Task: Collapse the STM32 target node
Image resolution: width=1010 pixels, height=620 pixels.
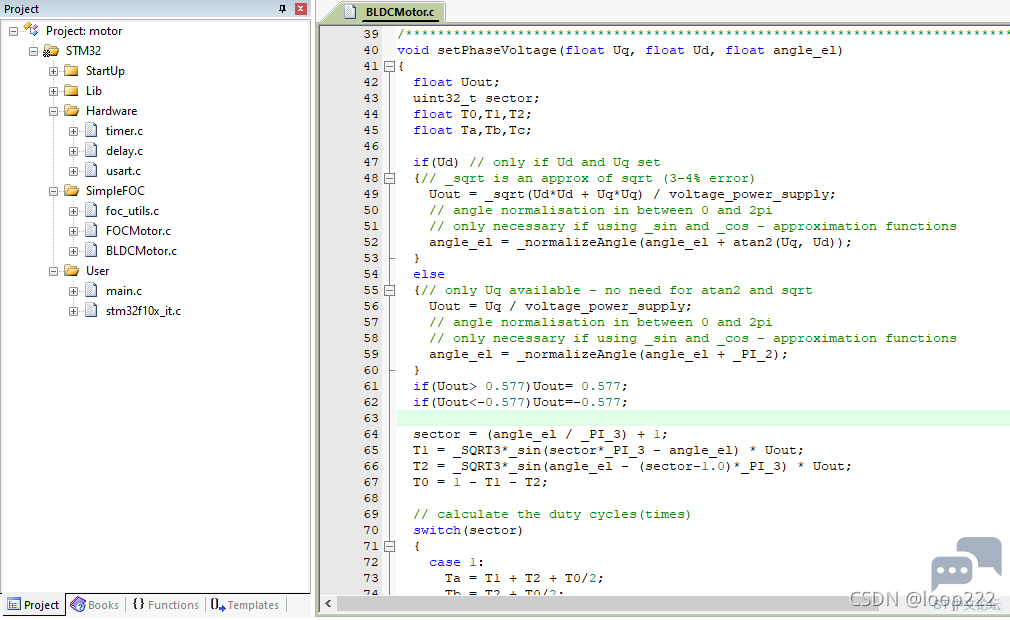Action: (x=33, y=51)
